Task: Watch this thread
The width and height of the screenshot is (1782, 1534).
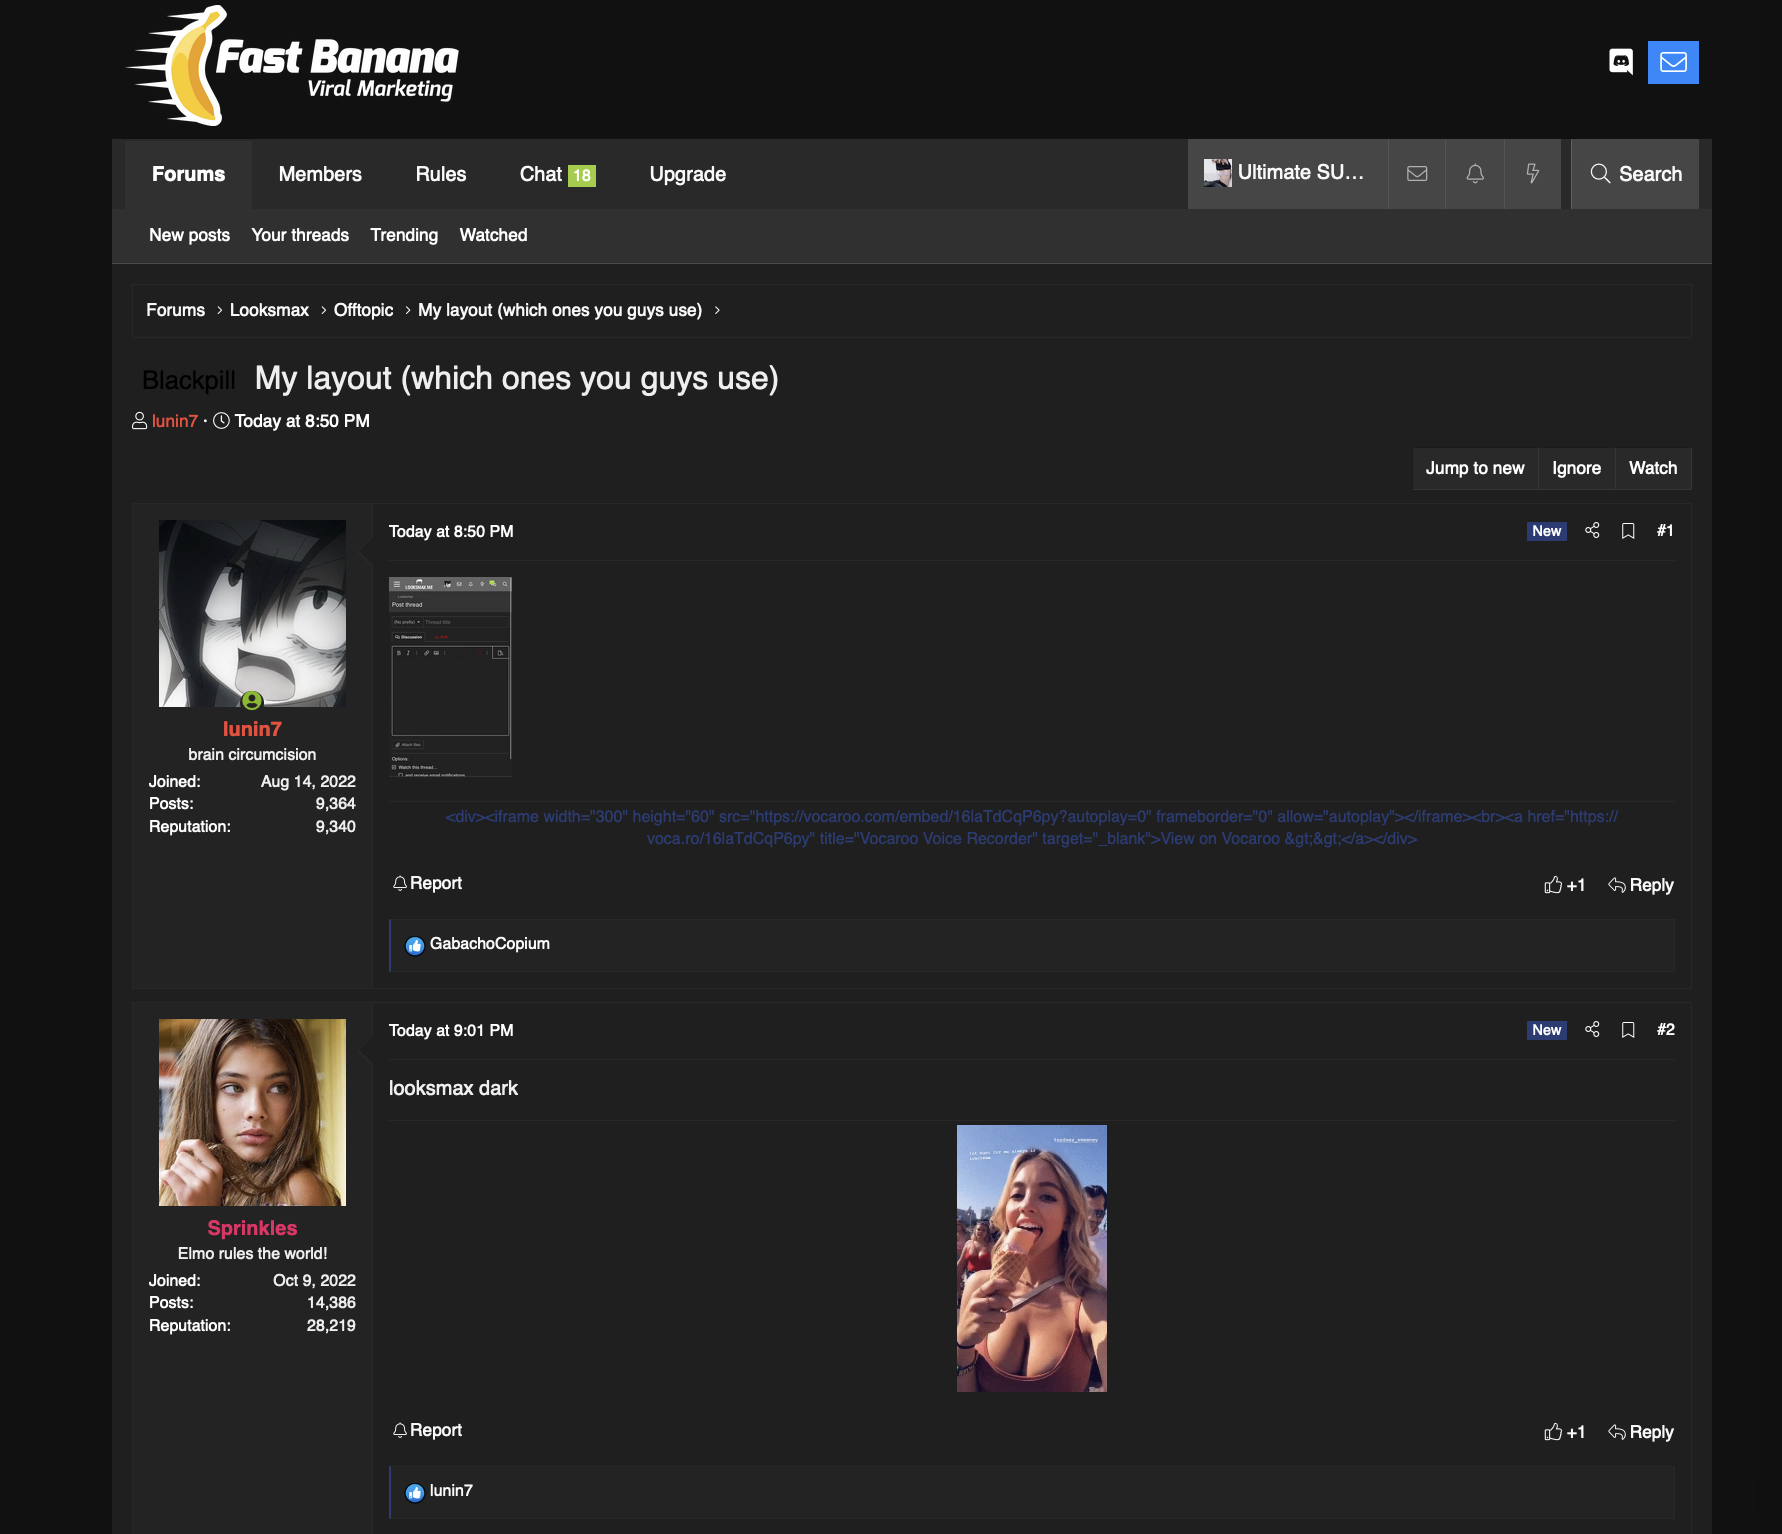Action: (x=1652, y=468)
